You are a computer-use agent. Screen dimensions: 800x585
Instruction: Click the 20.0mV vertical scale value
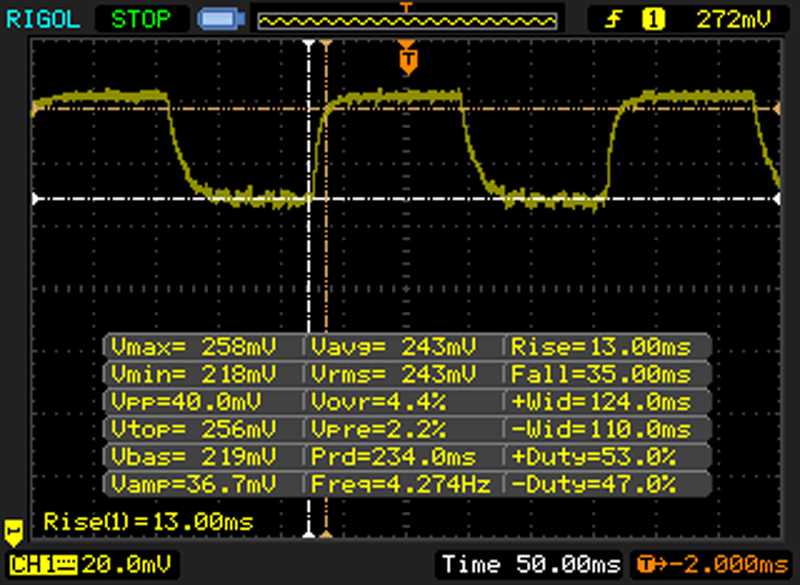coord(127,565)
